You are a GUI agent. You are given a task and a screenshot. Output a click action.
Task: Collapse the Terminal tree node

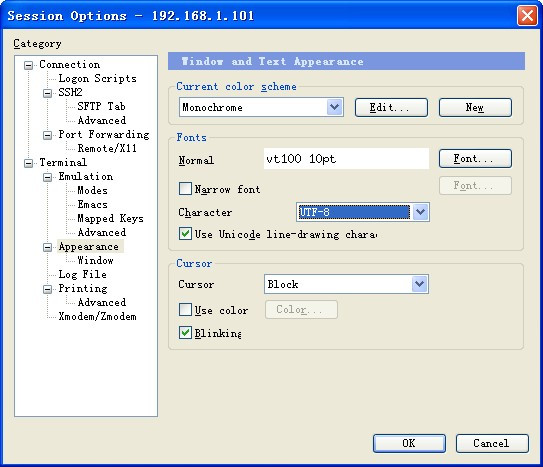[29, 163]
